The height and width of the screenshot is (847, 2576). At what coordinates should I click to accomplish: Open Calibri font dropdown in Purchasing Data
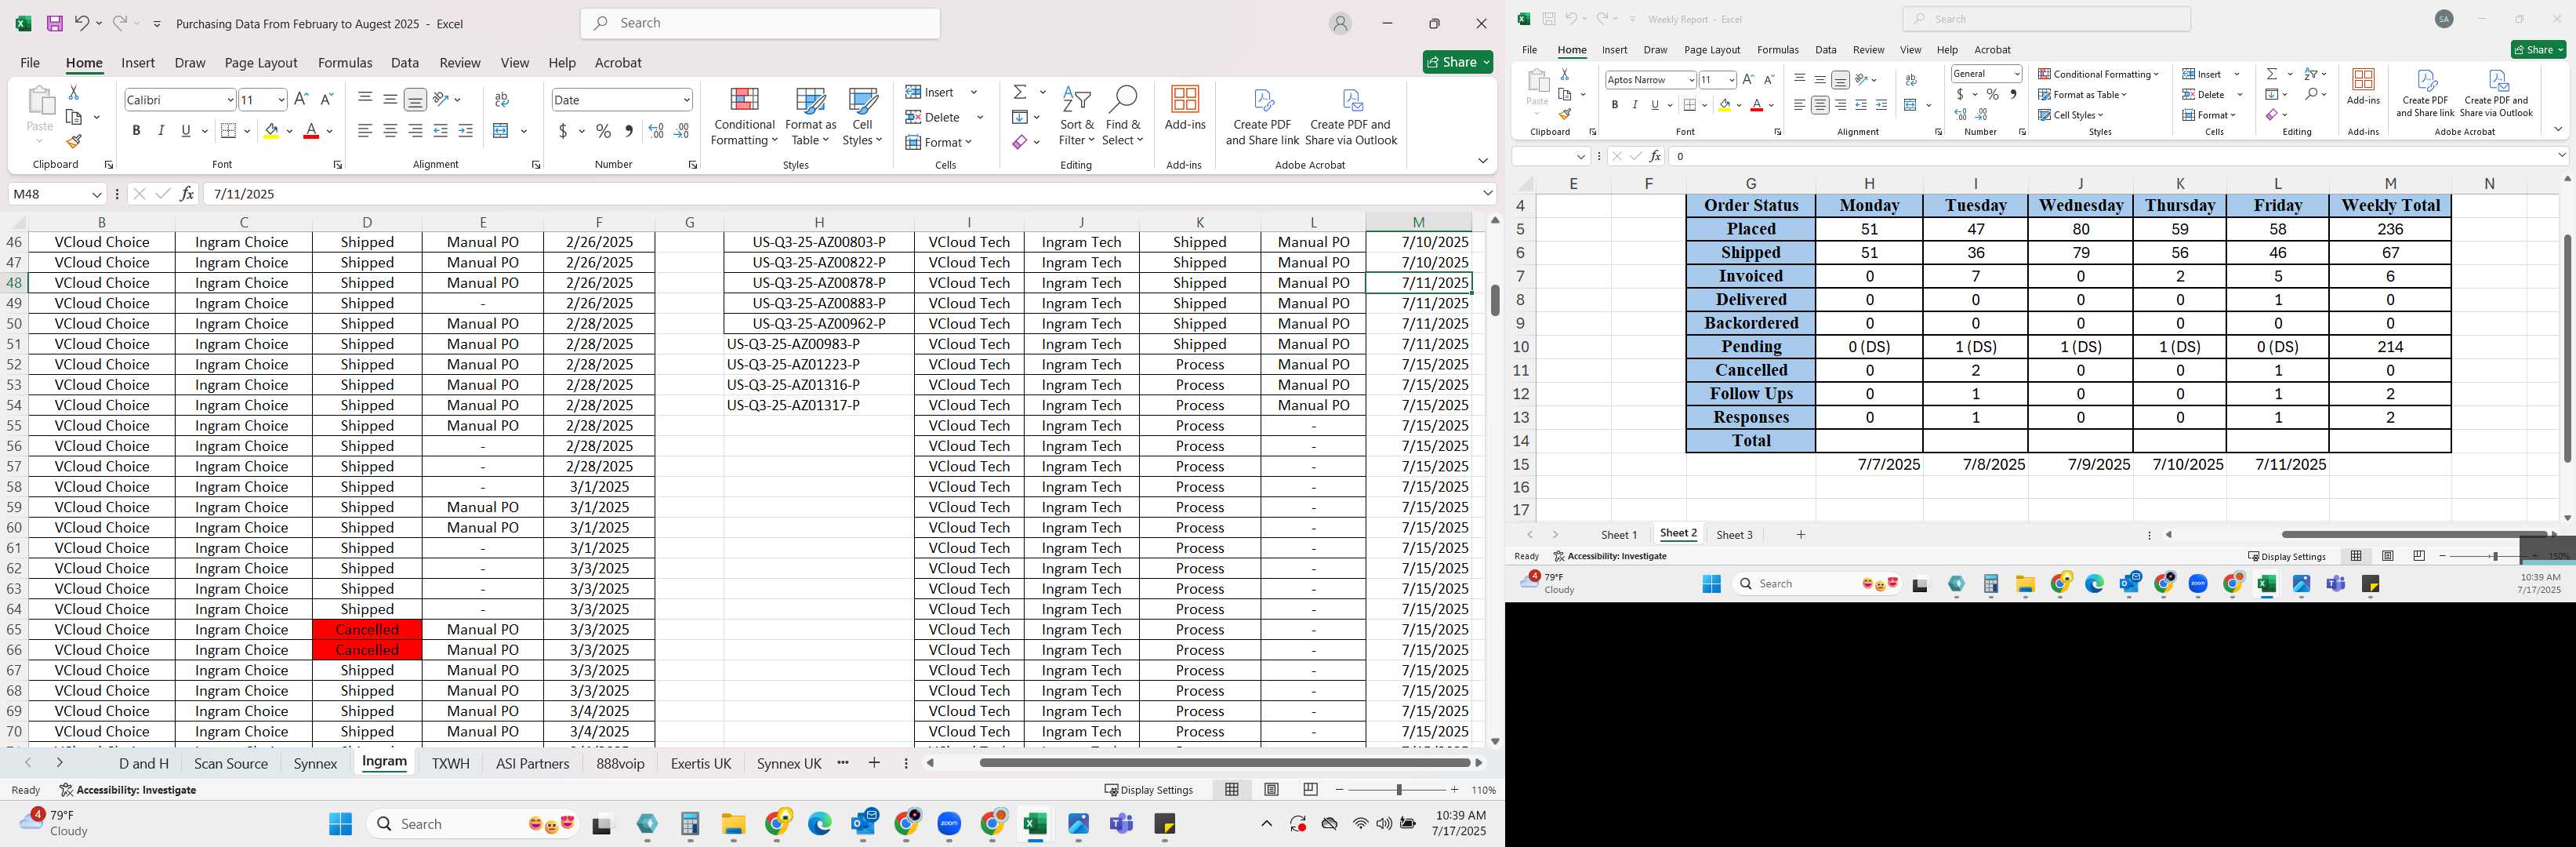tap(230, 100)
